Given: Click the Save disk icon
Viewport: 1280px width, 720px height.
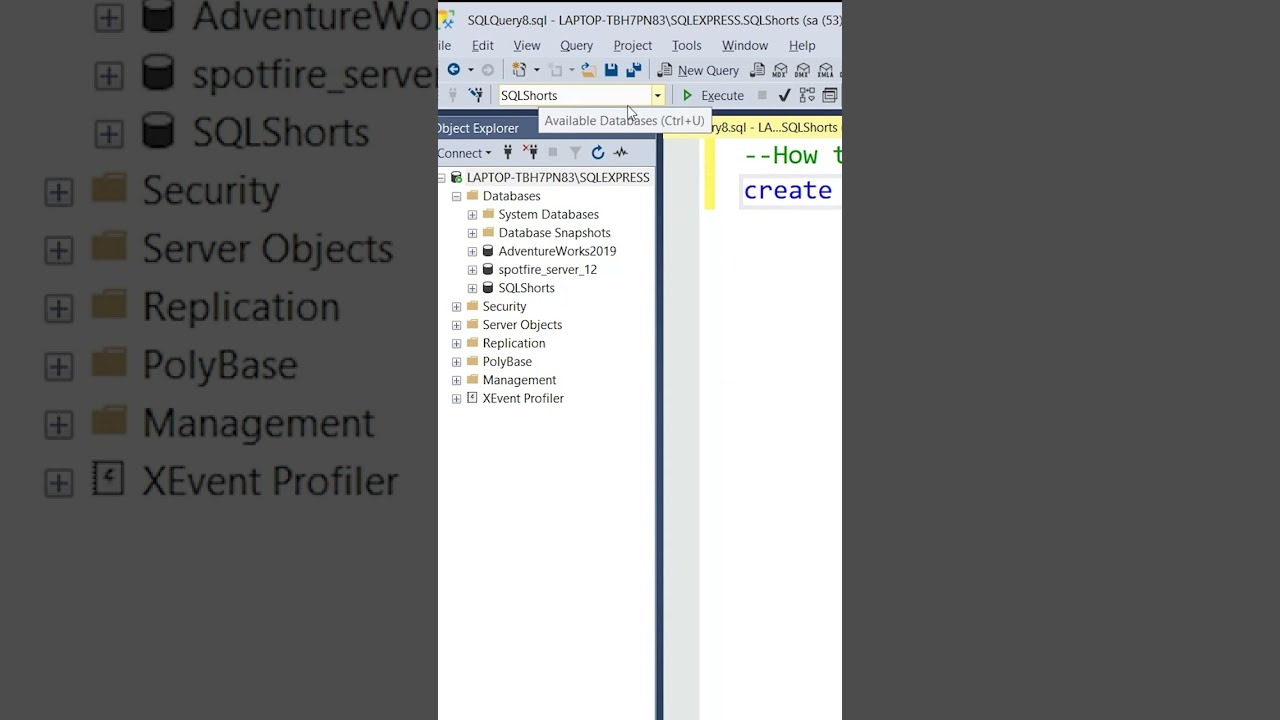Looking at the screenshot, I should pyautogui.click(x=611, y=70).
